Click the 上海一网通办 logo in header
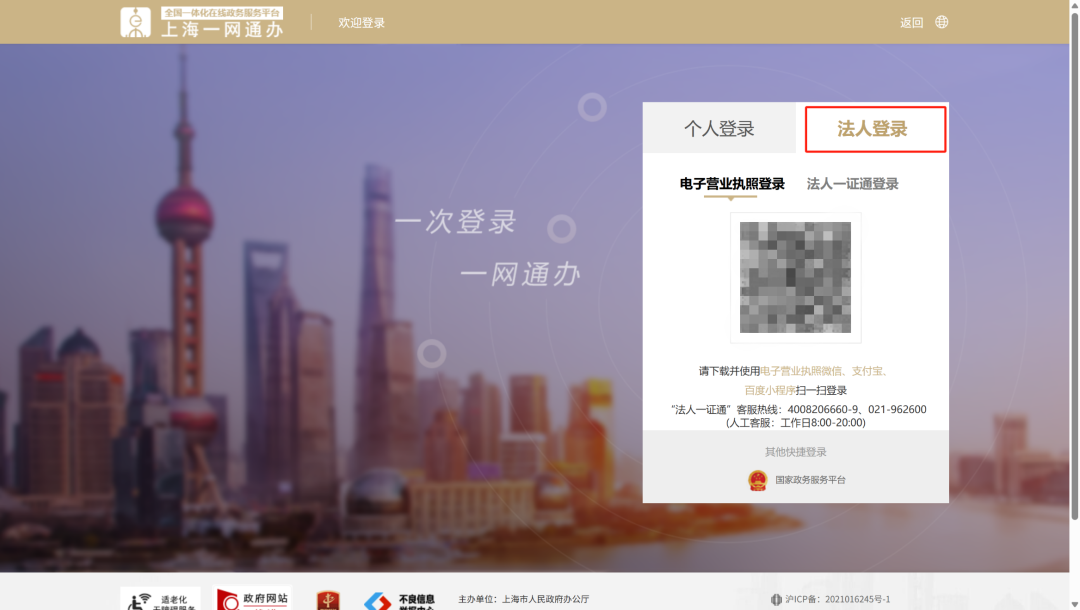This screenshot has height=610, width=1080. pos(202,22)
